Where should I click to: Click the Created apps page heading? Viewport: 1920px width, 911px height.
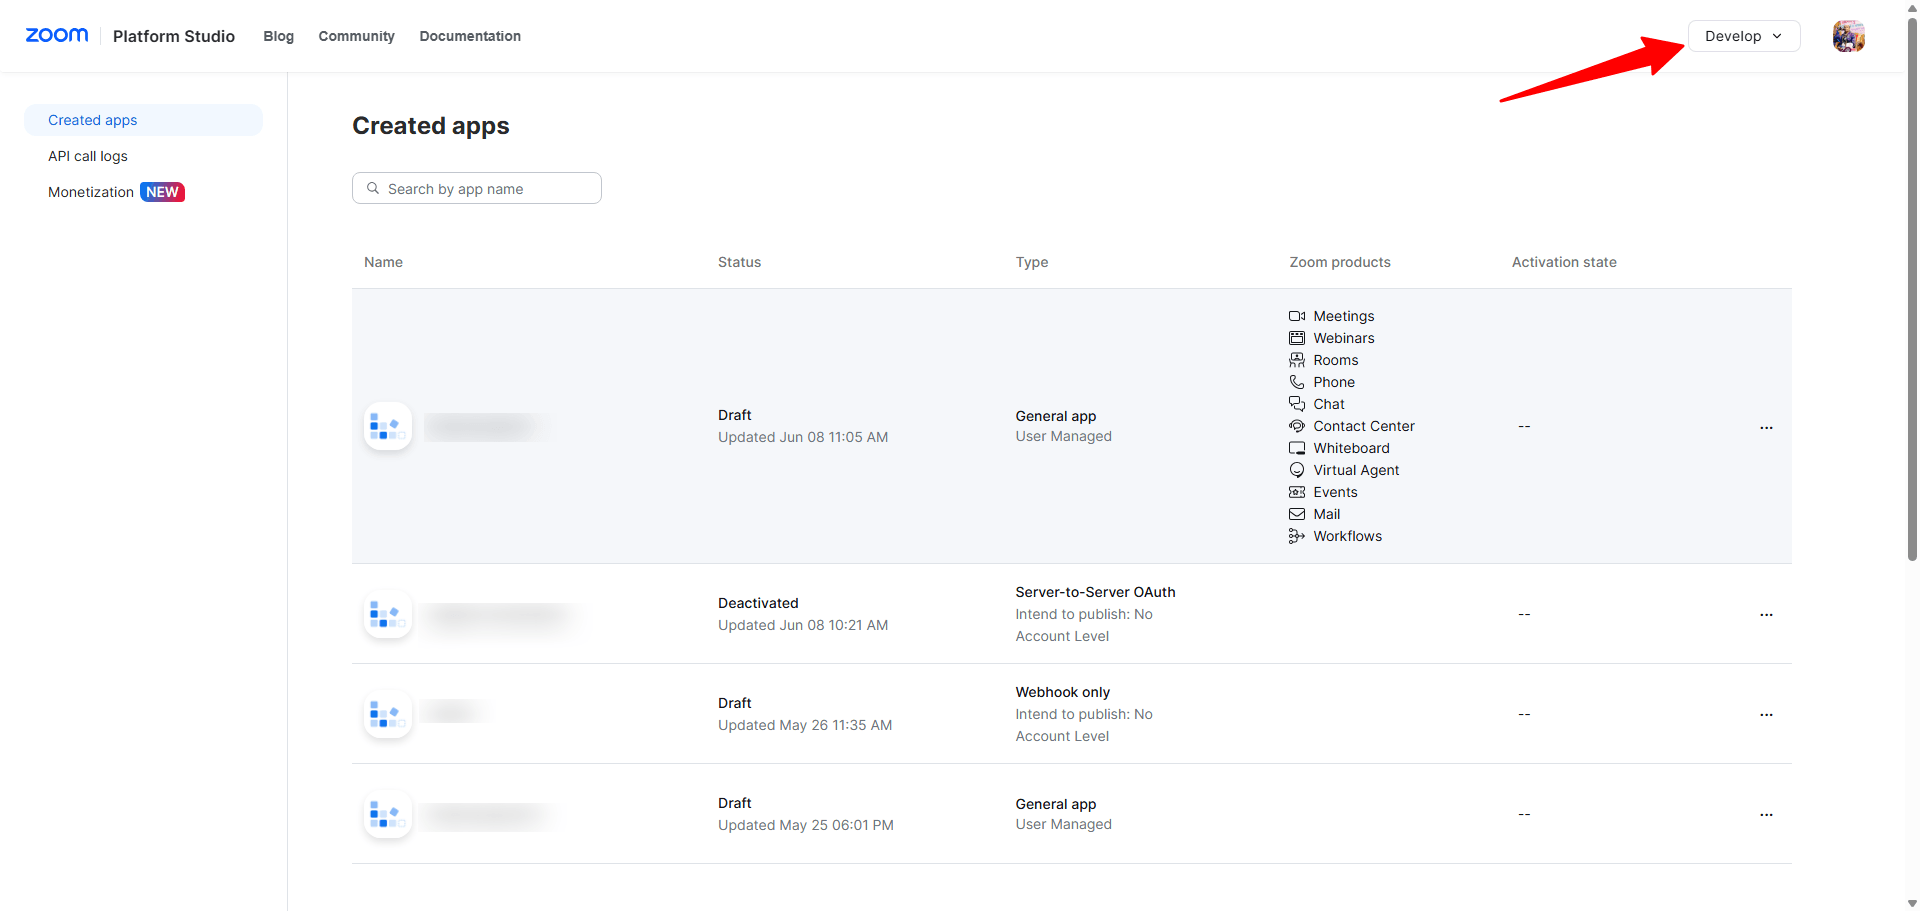[x=431, y=126]
